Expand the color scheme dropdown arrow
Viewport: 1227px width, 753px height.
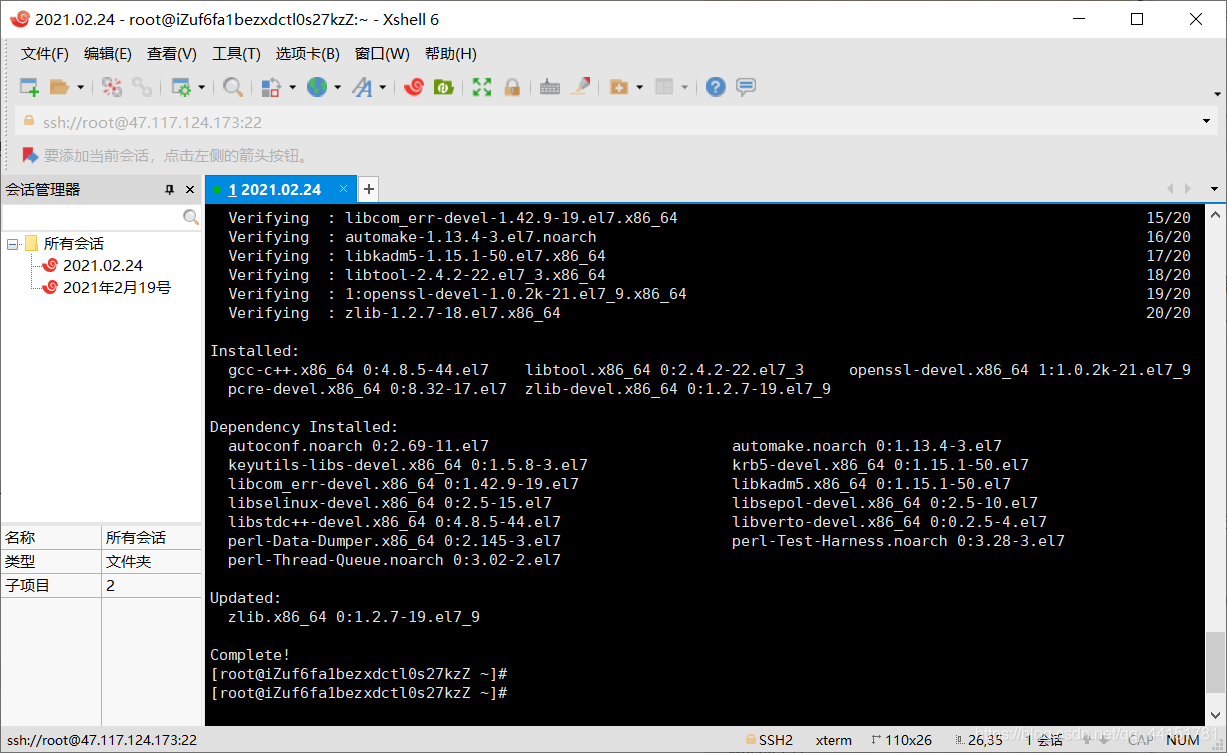292,88
